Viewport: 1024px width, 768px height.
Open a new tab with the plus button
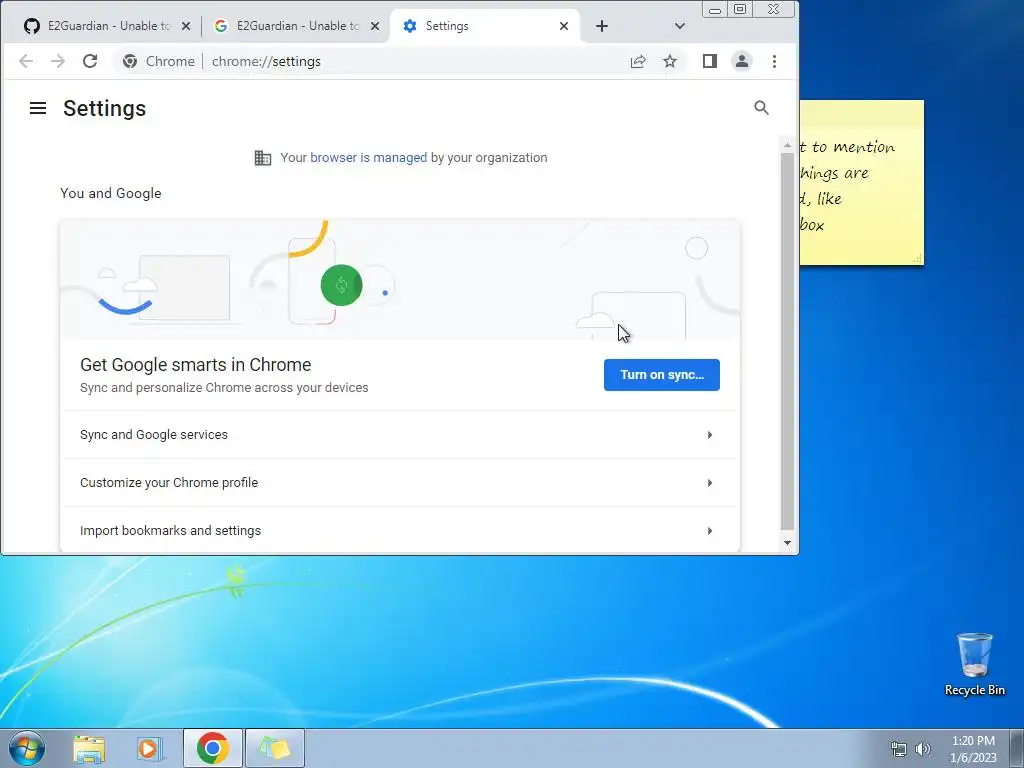[x=602, y=26]
